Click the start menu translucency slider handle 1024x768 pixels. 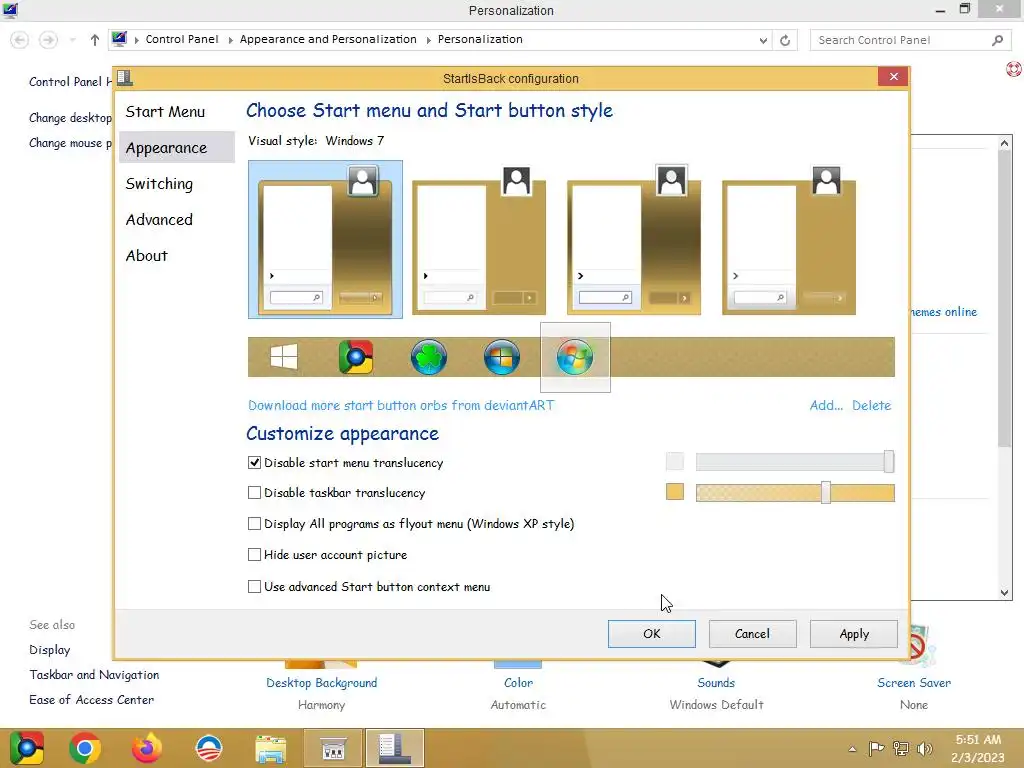tap(889, 462)
